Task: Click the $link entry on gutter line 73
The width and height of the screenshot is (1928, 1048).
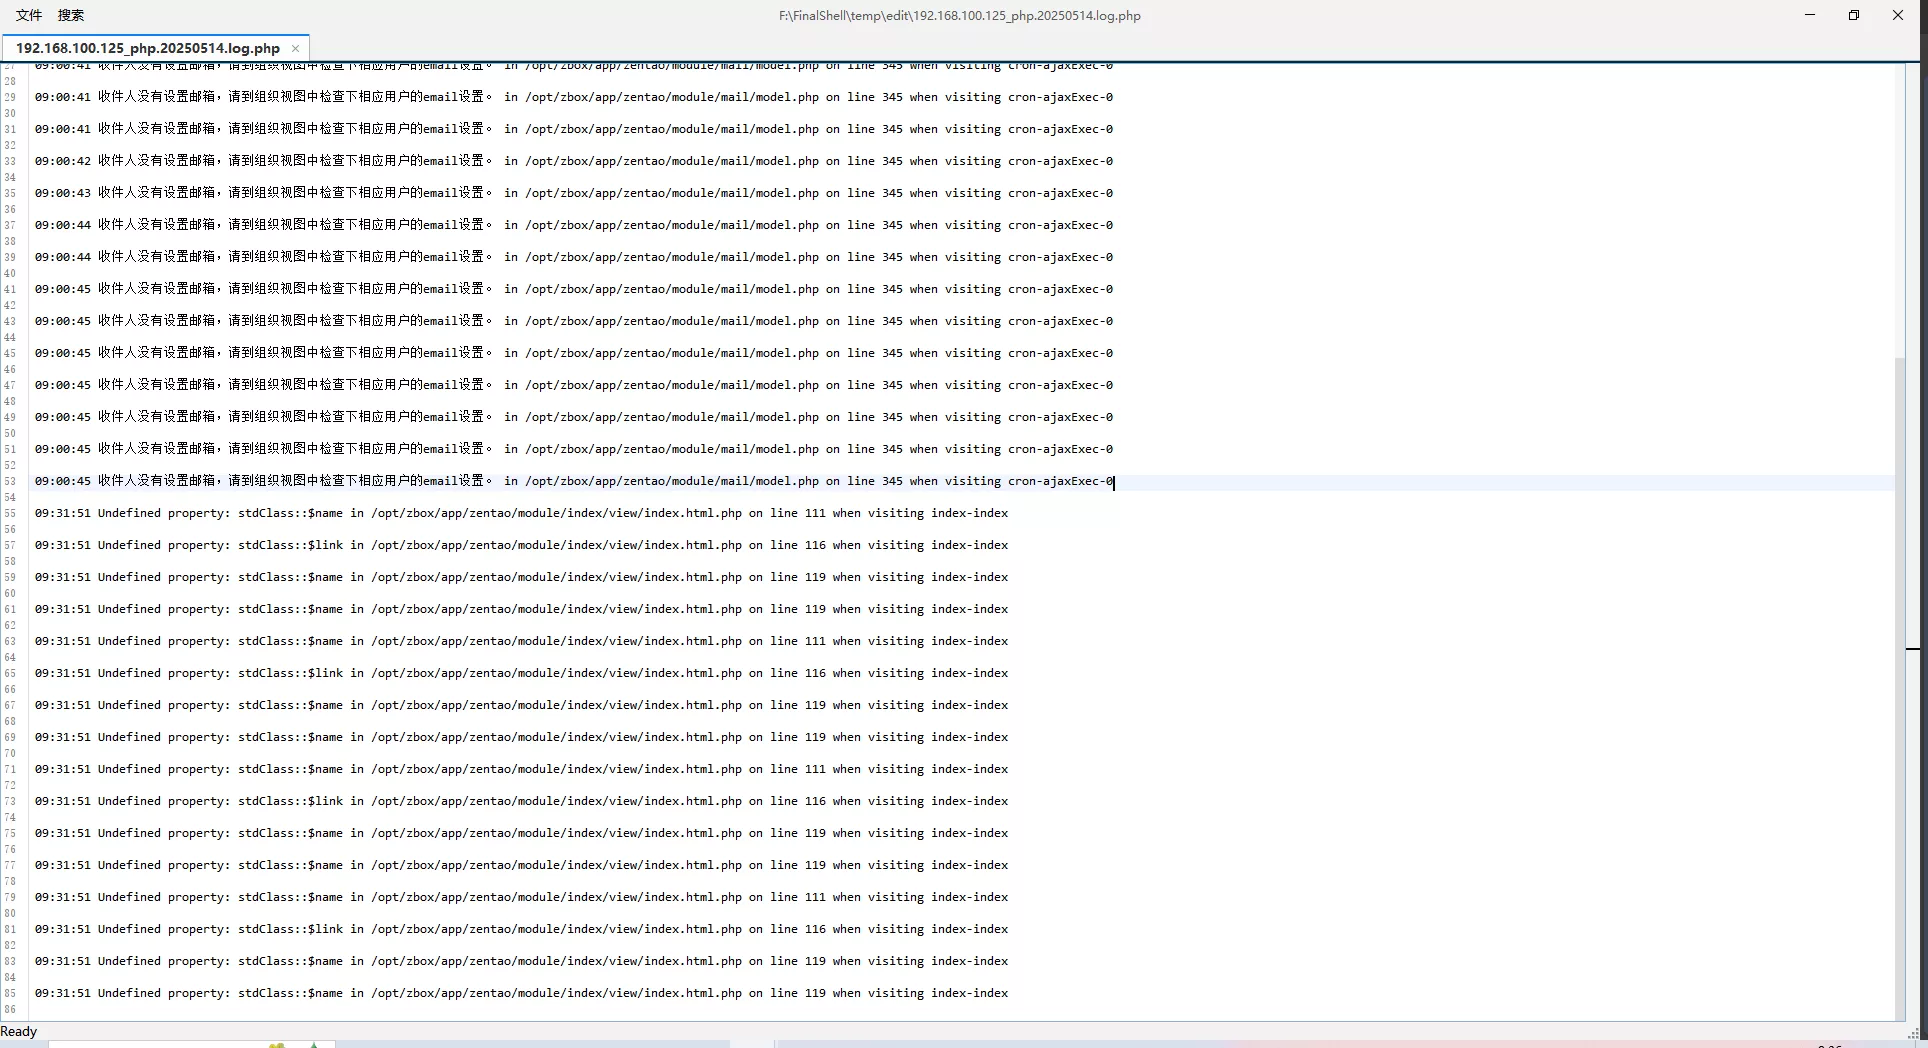Action: 521,801
